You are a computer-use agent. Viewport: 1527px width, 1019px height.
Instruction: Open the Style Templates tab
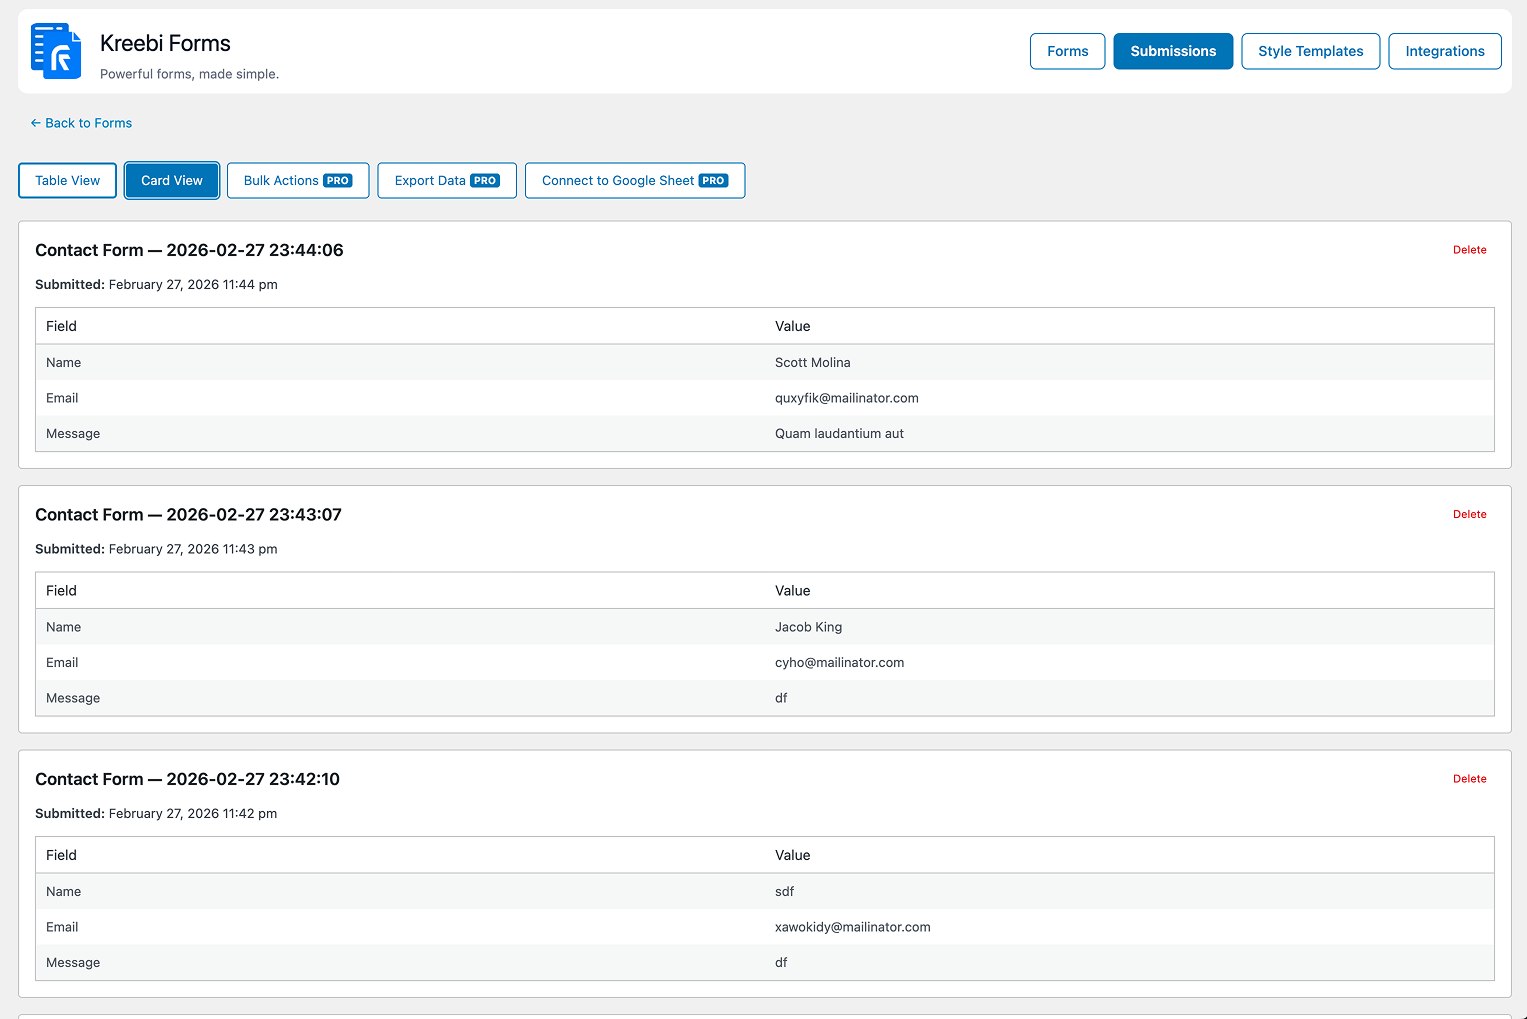click(1310, 50)
